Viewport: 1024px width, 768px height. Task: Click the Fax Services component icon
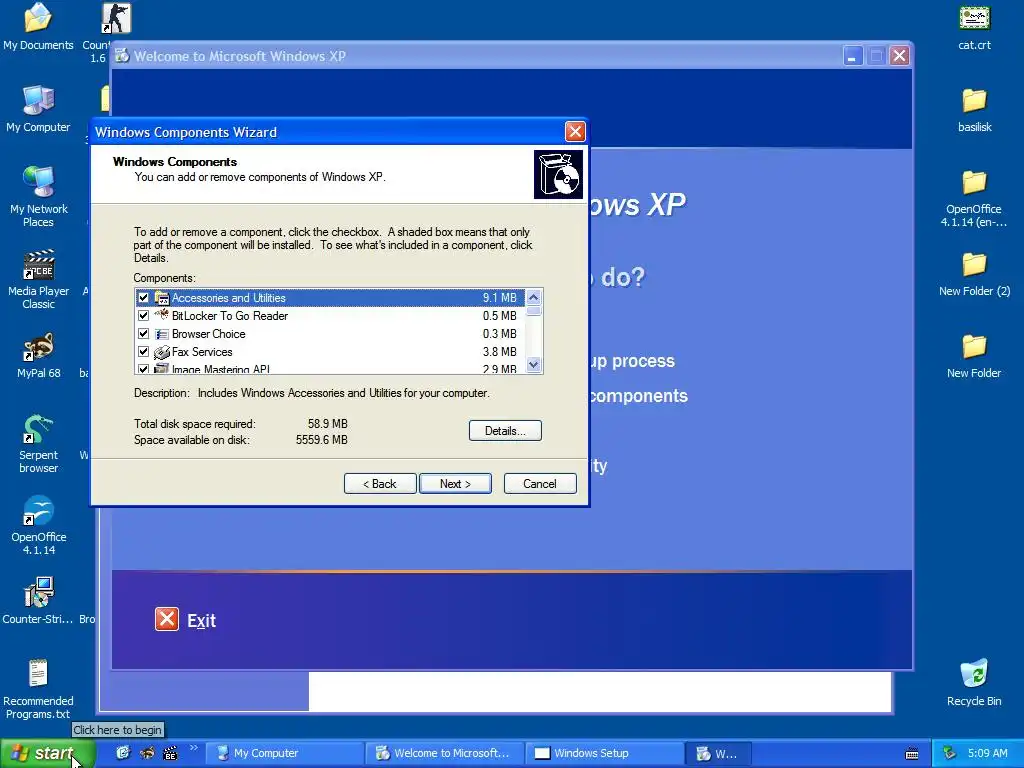click(x=161, y=352)
